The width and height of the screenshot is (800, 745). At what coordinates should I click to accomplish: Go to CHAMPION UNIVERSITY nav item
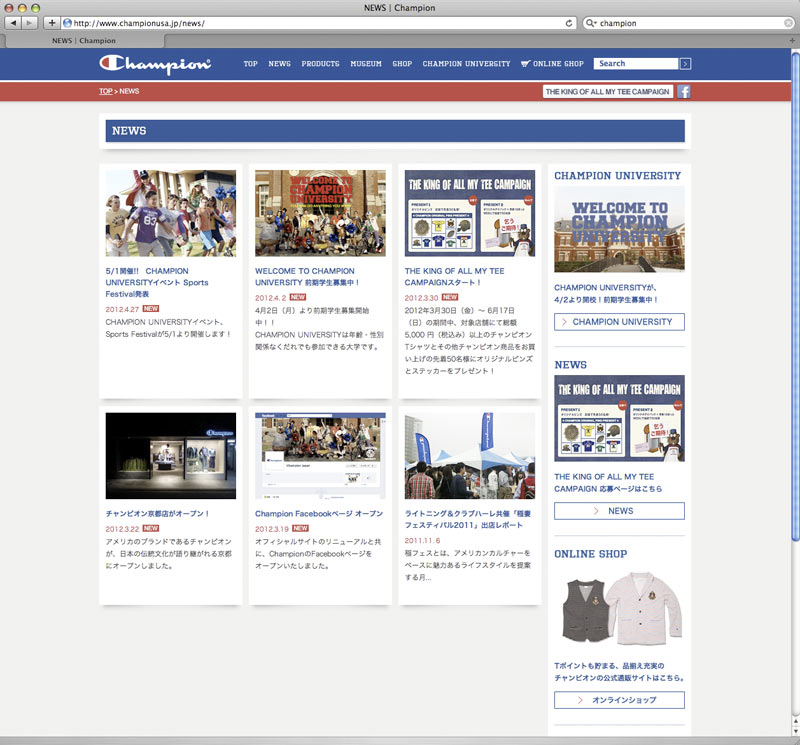(x=466, y=64)
